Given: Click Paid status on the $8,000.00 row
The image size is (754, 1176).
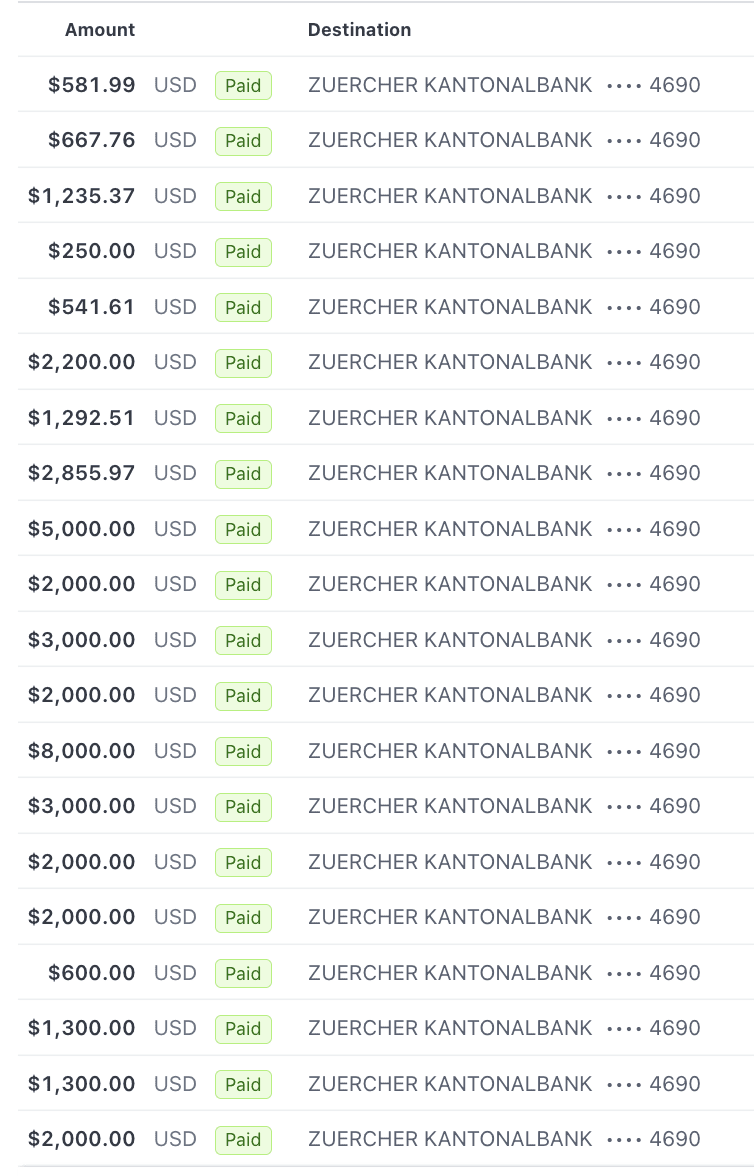Looking at the screenshot, I should tap(243, 752).
